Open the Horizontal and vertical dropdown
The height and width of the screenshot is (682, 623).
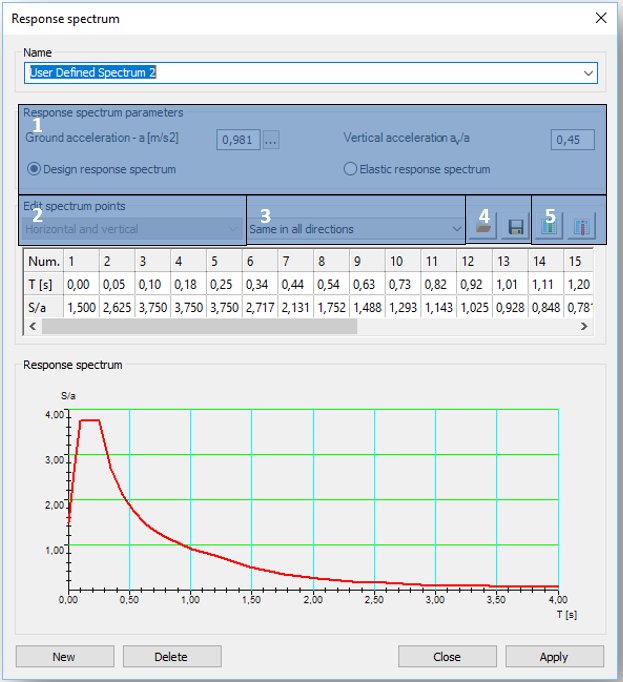132,229
